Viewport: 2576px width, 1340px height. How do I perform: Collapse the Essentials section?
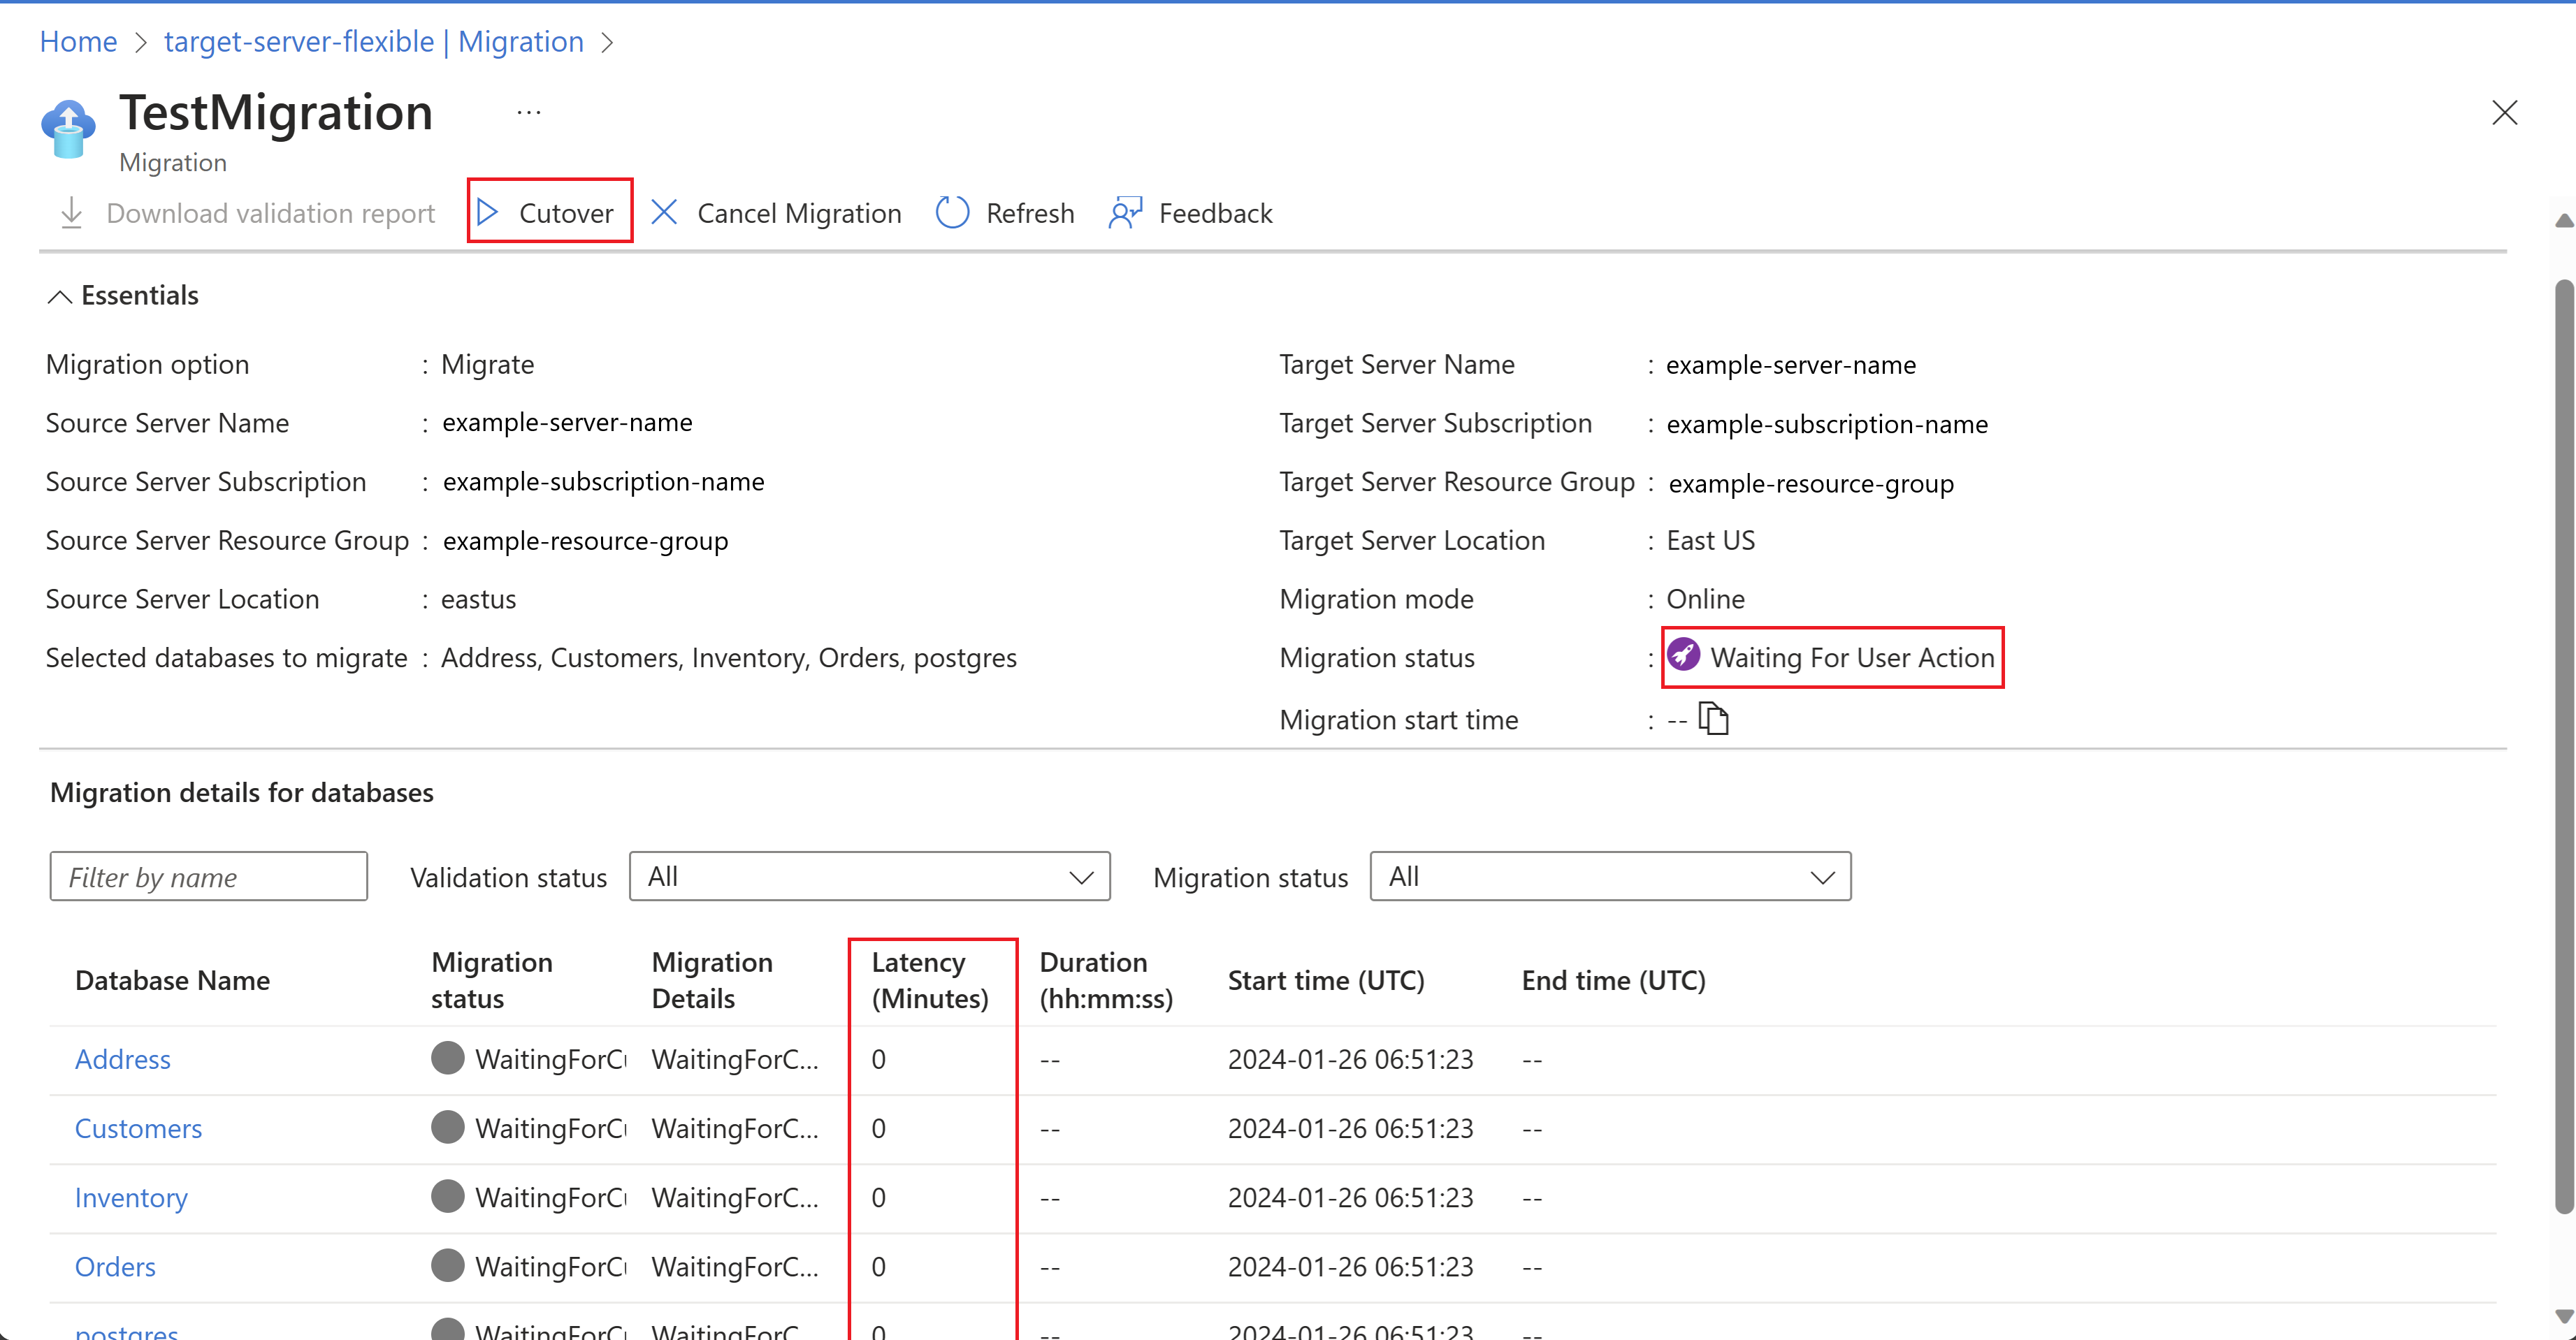tap(60, 296)
